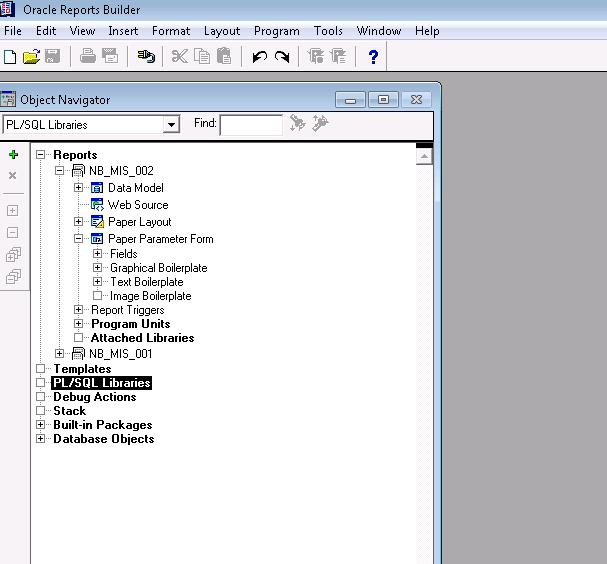Screen dimensions: 607x564
Task: Click the Web Source node icon
Action: coord(97,205)
